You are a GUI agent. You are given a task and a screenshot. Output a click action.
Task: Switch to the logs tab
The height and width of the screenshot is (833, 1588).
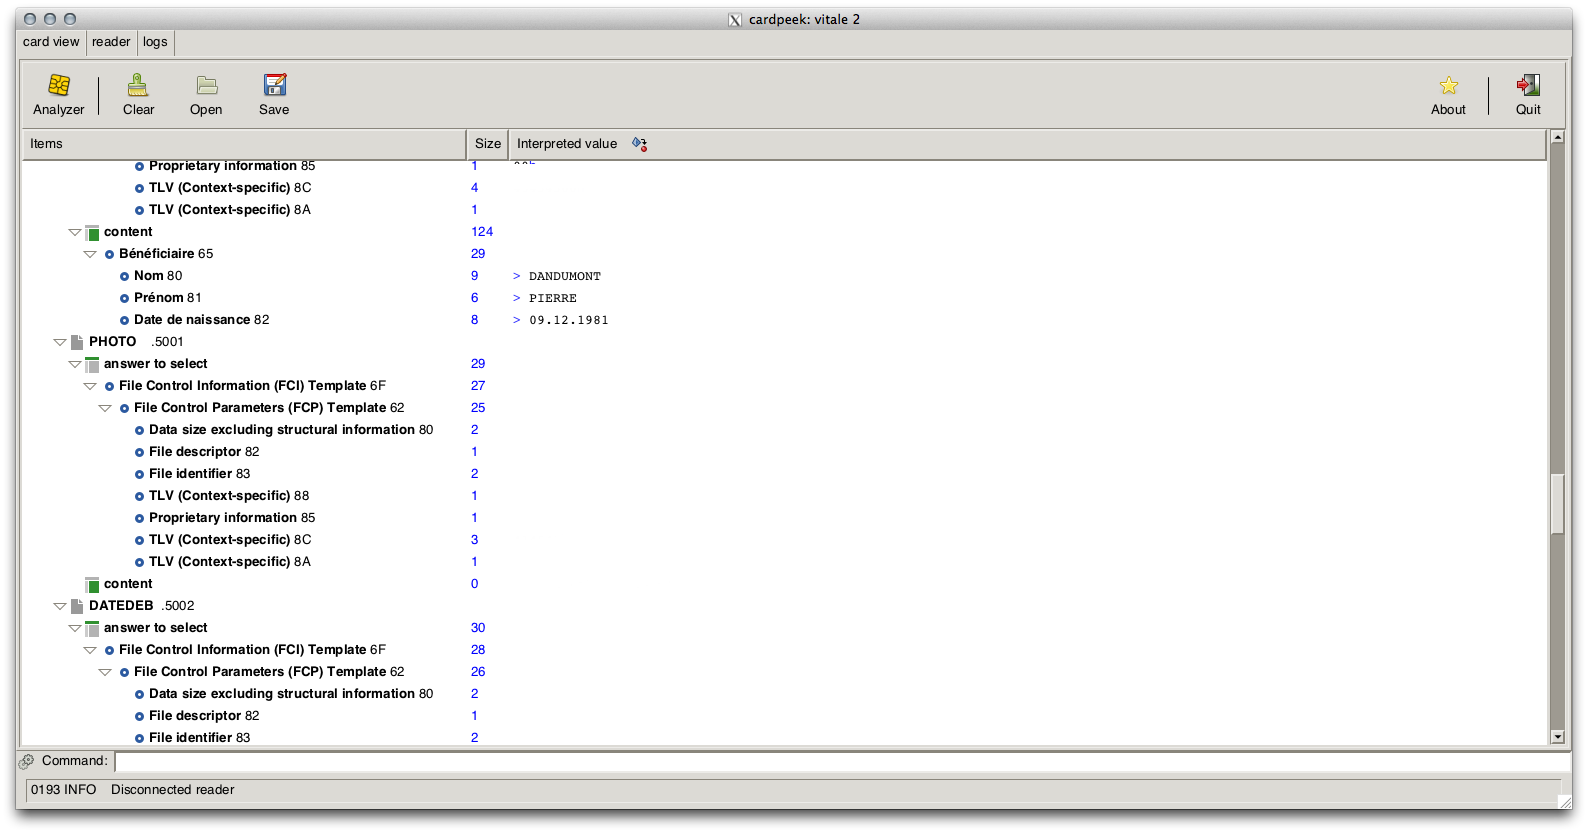pyautogui.click(x=155, y=42)
